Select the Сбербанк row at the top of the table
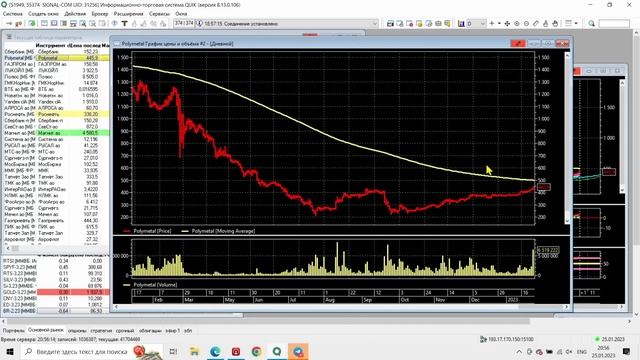The height and width of the screenshot is (360, 640). coord(56,52)
